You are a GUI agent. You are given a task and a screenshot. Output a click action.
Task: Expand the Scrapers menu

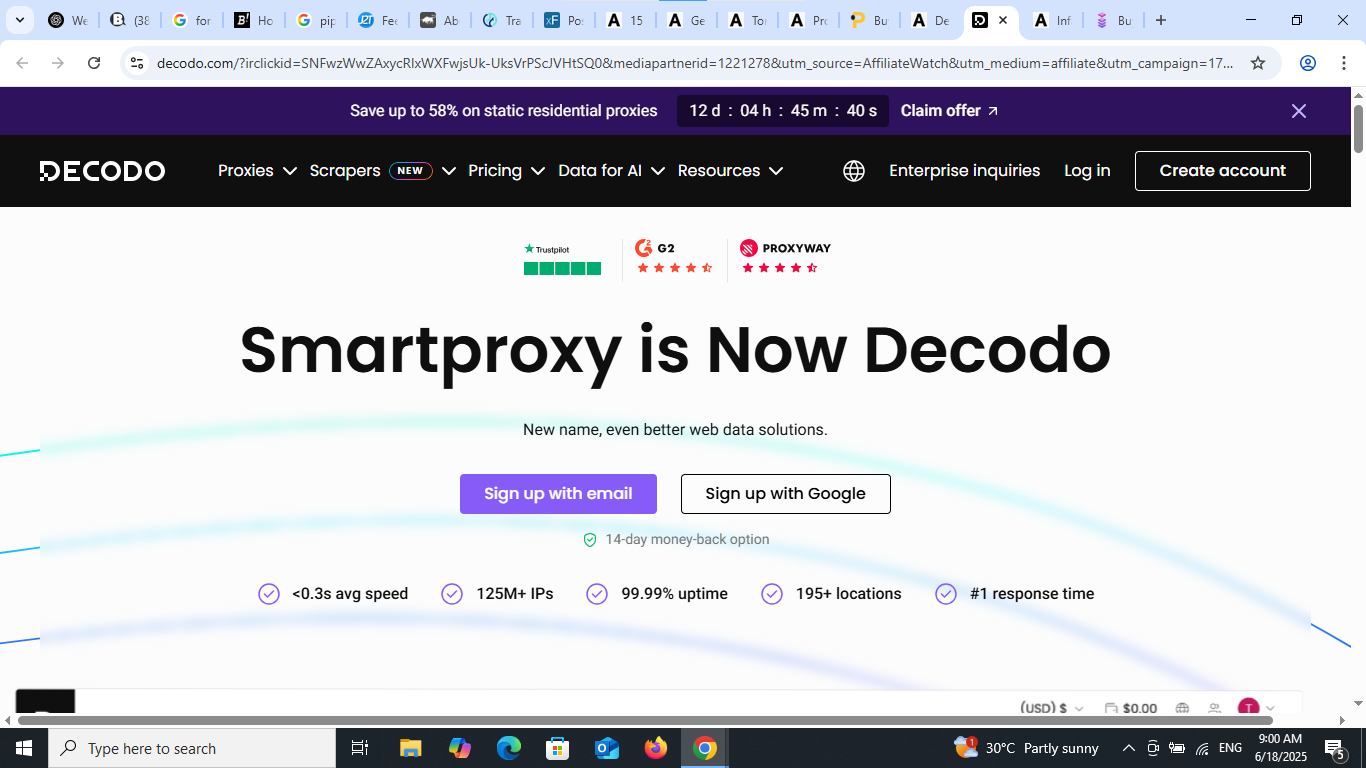[x=383, y=171]
